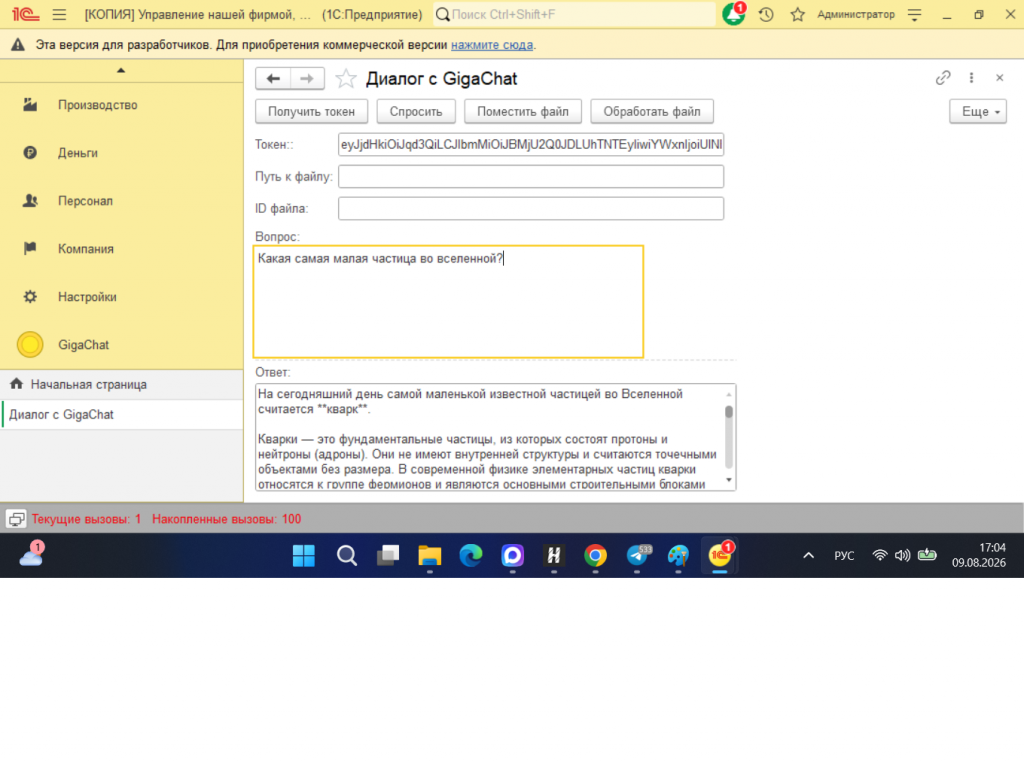Click the Производство factory icon
The width and height of the screenshot is (1024, 763).
(x=30, y=105)
